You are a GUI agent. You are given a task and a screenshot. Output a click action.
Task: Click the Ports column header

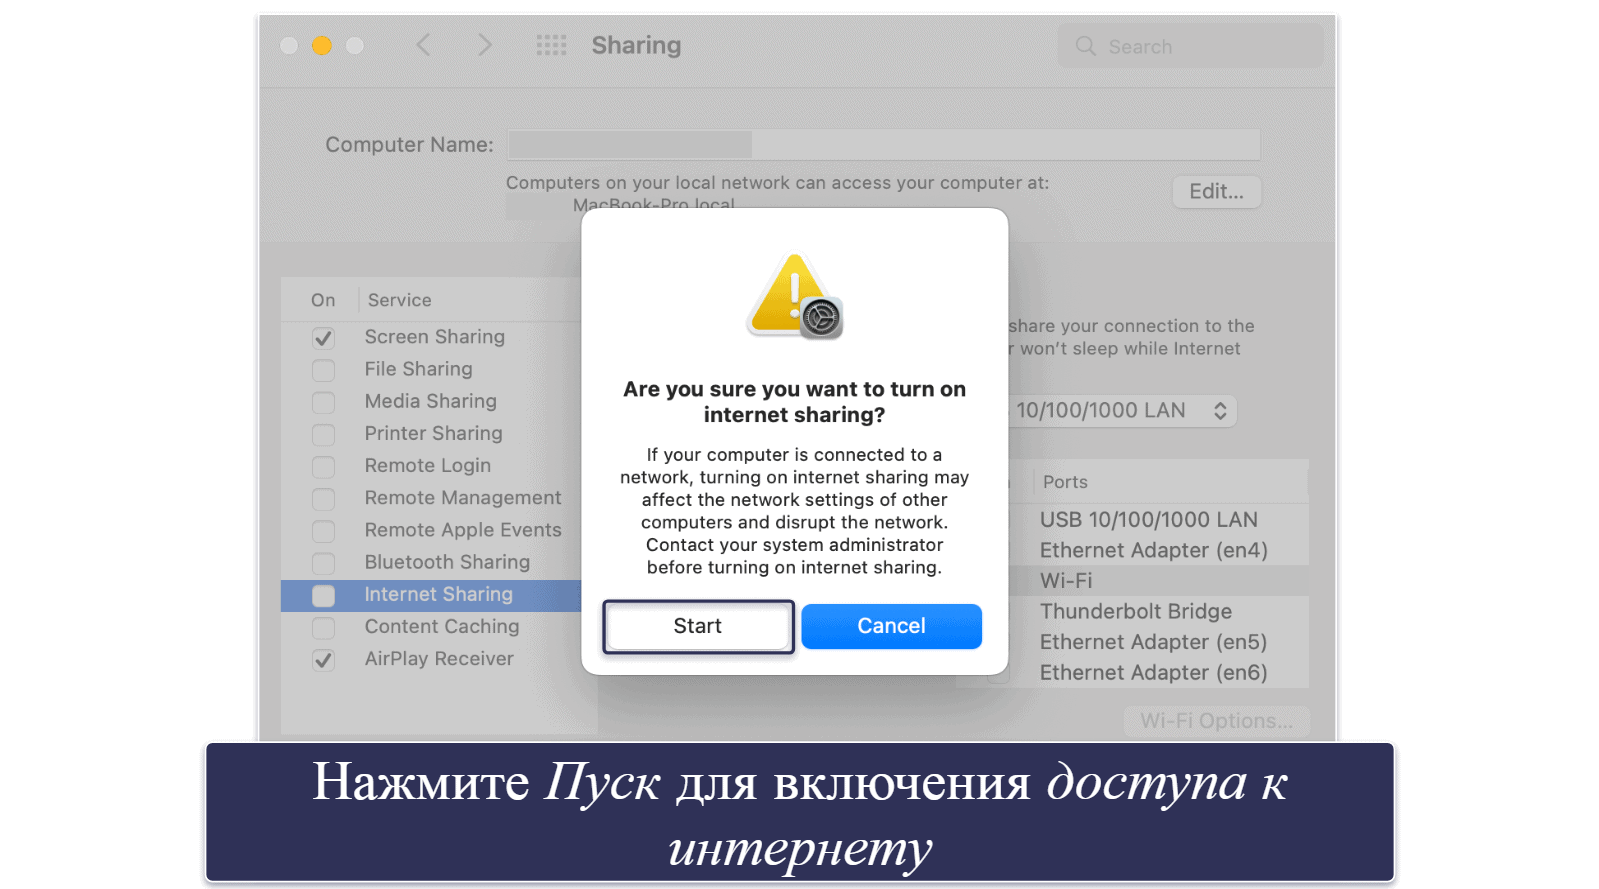tap(1065, 482)
